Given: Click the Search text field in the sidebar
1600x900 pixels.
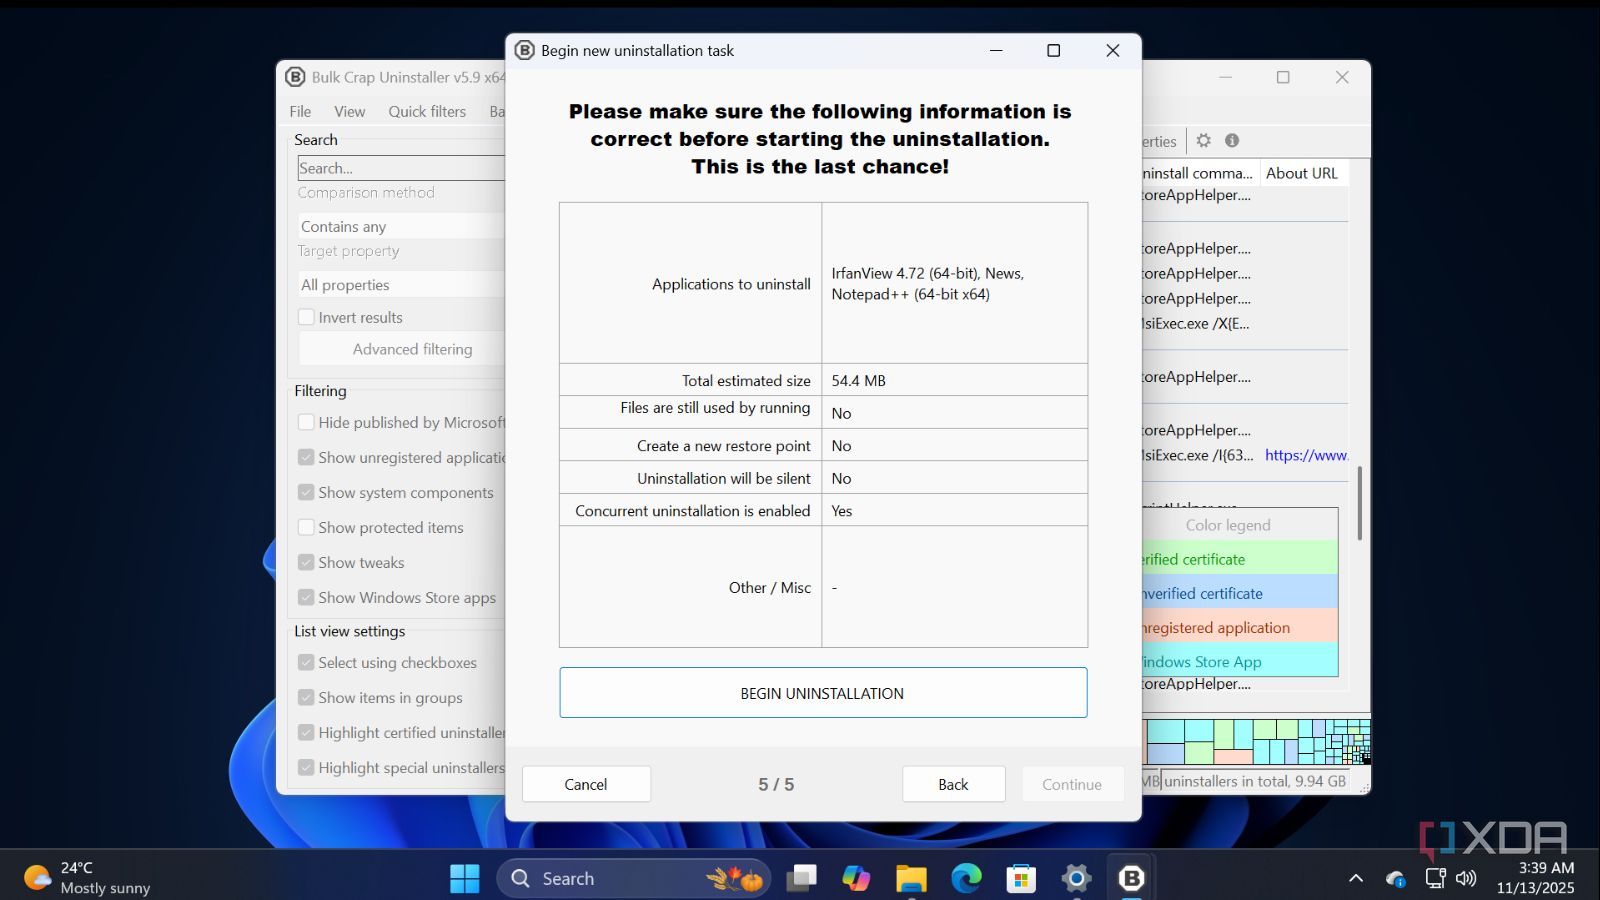Looking at the screenshot, I should [402, 168].
